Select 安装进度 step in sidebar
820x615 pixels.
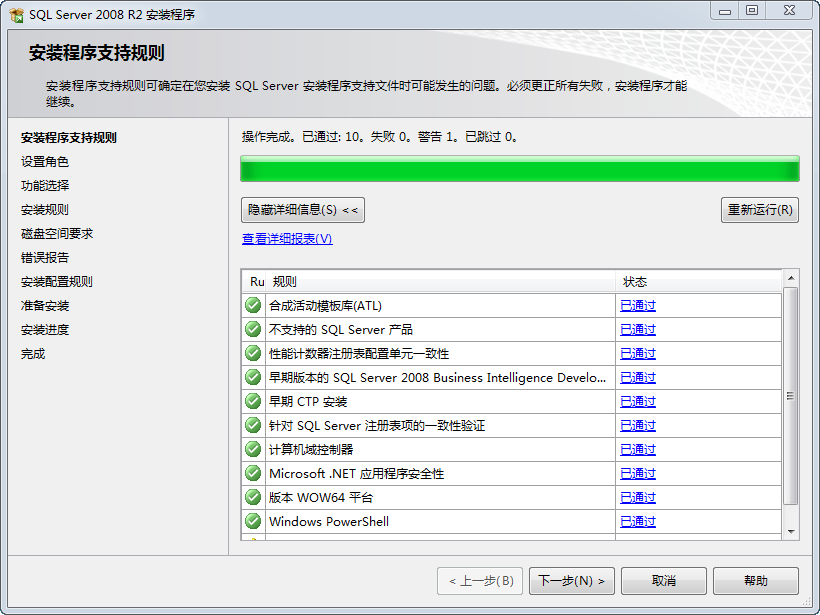(x=45, y=330)
